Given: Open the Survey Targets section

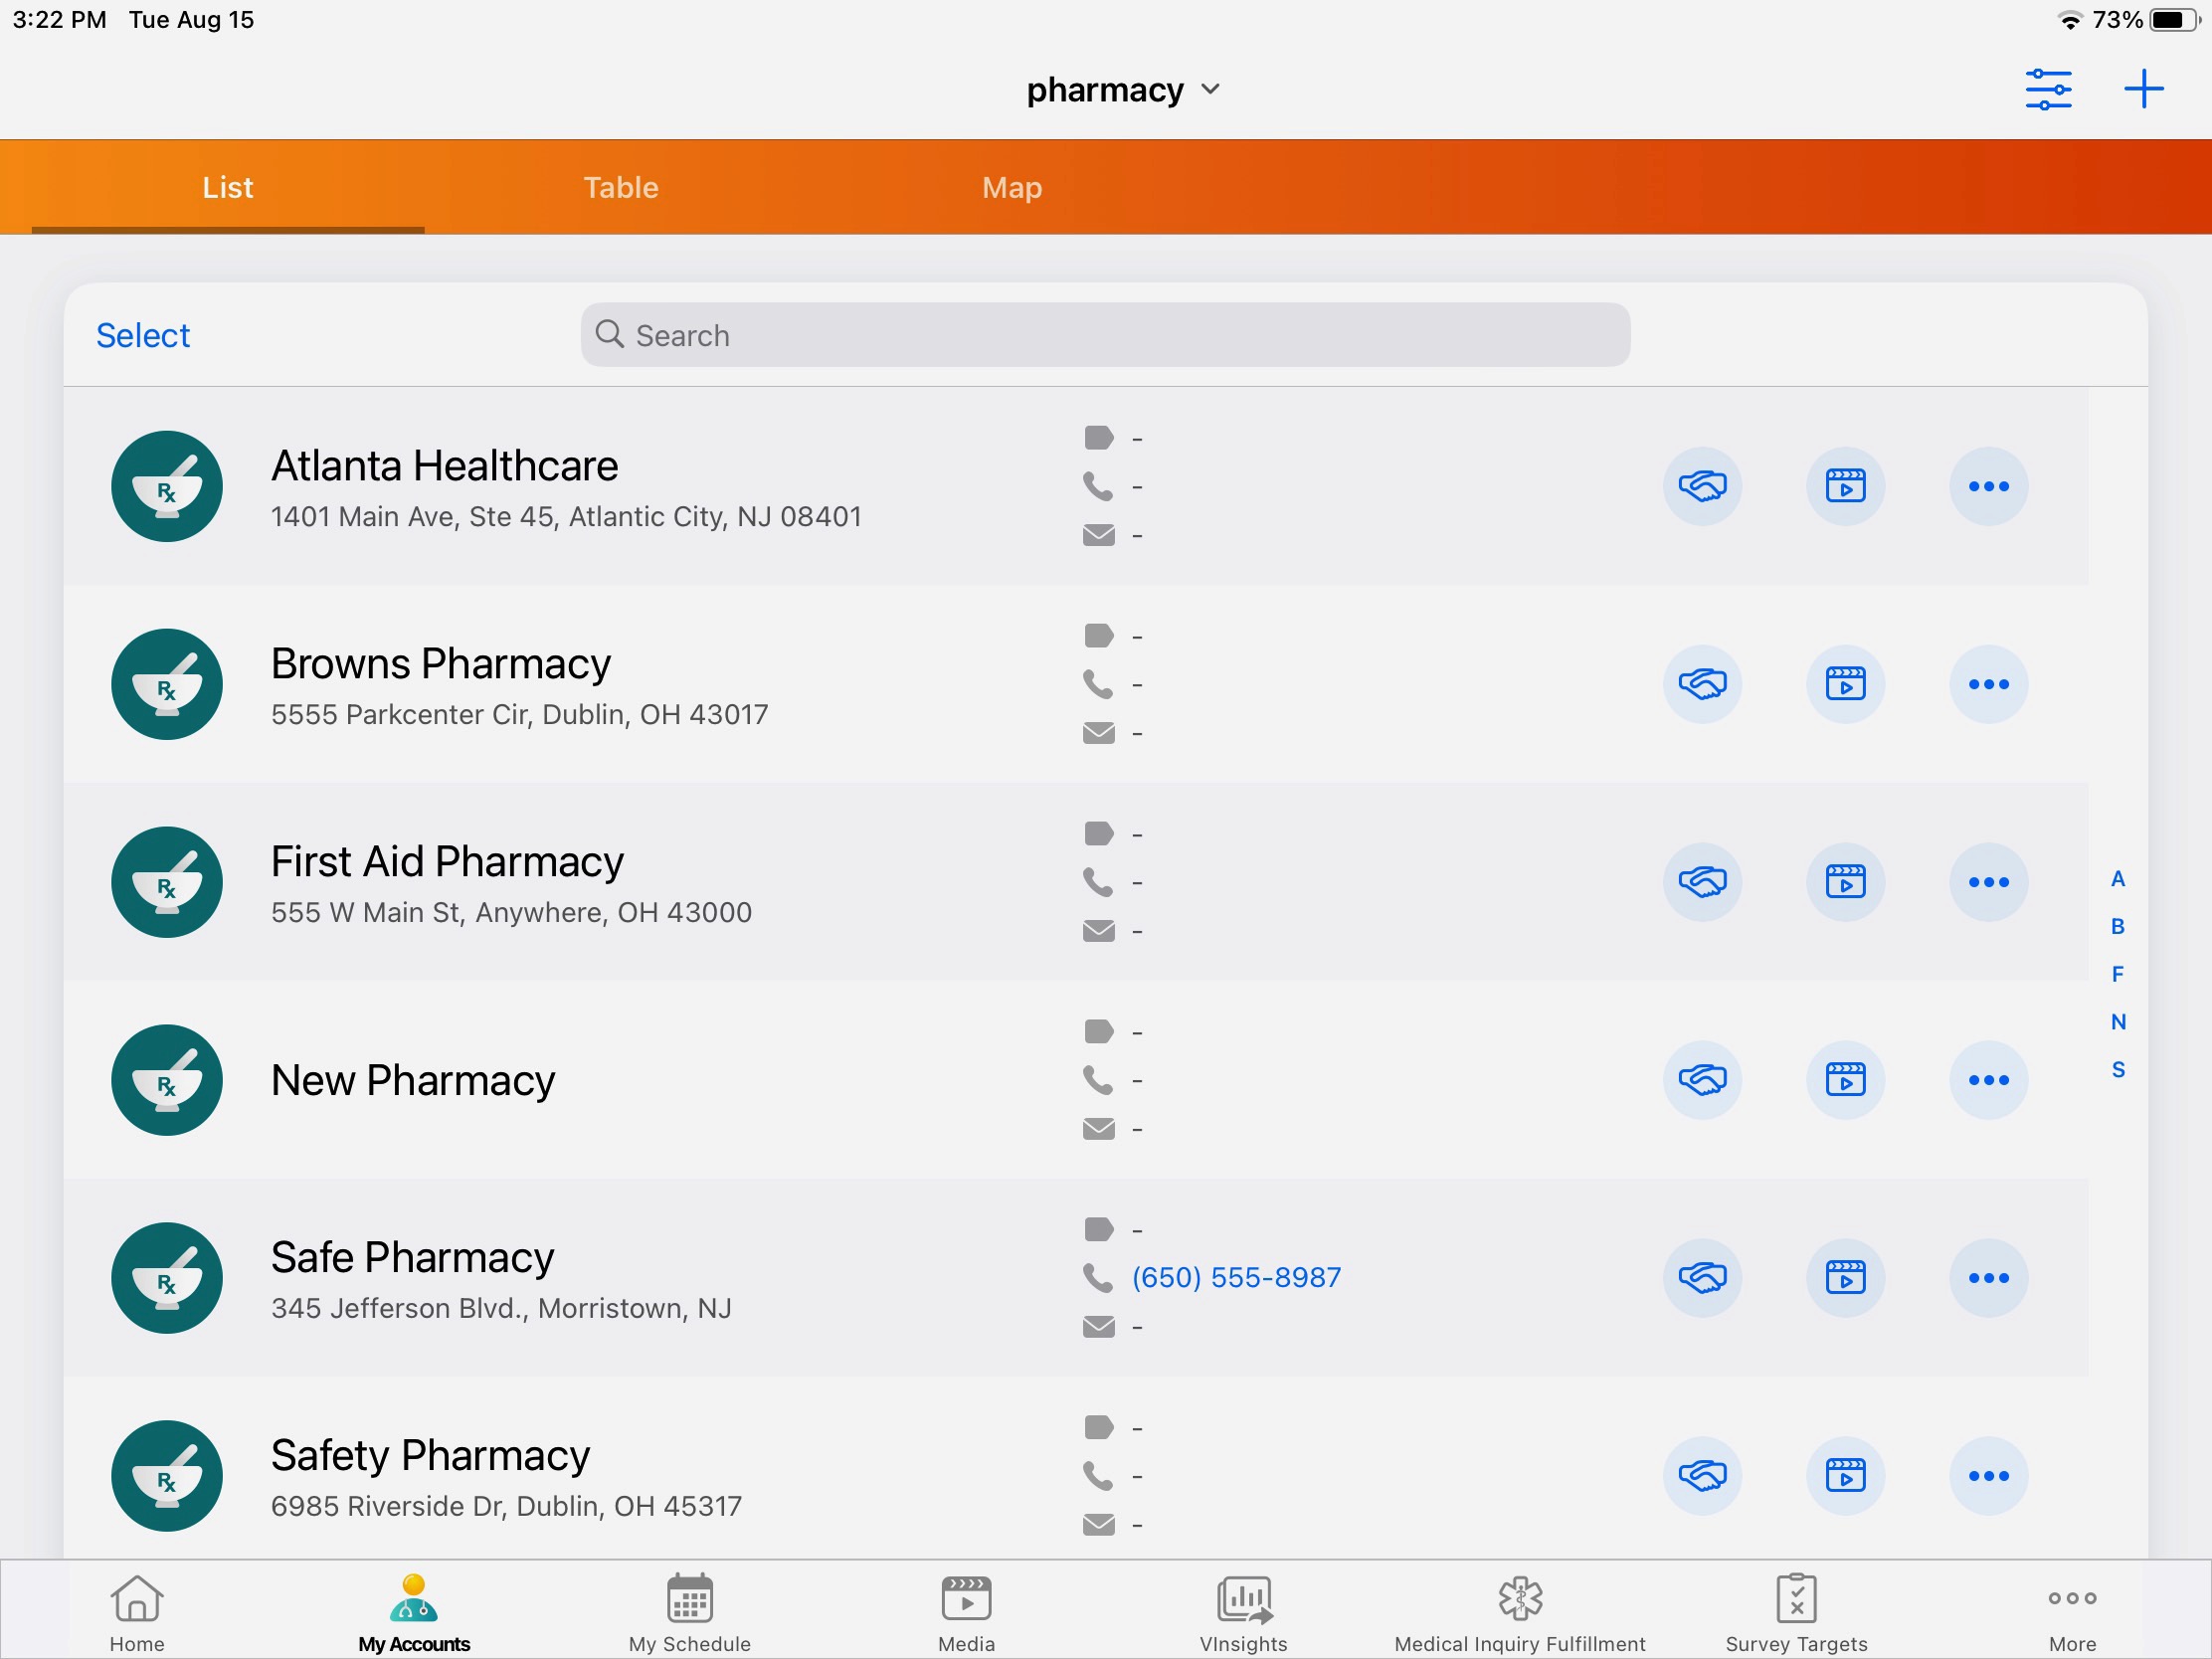Looking at the screenshot, I should coord(1796,1614).
